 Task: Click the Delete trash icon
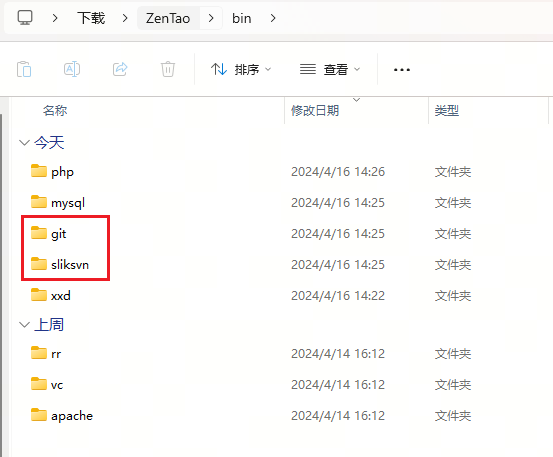click(168, 69)
